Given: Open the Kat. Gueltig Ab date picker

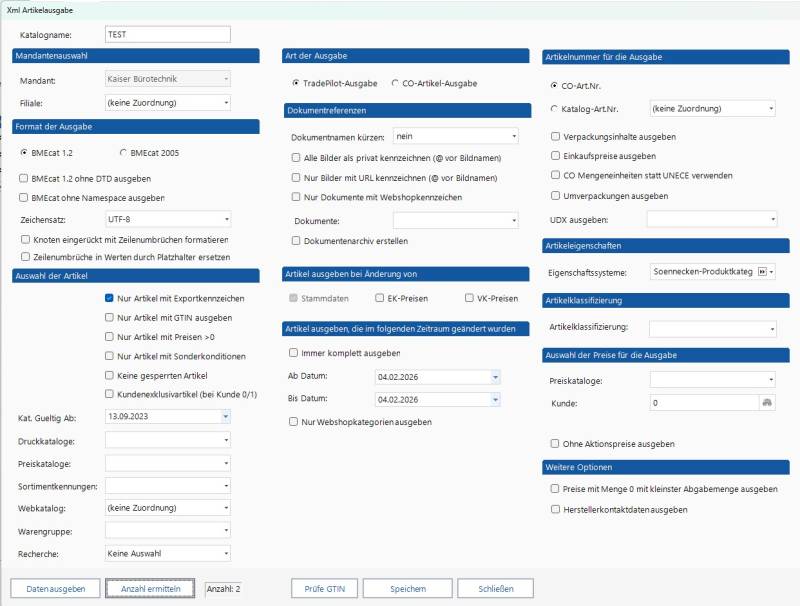Looking at the screenshot, I should click(225, 416).
